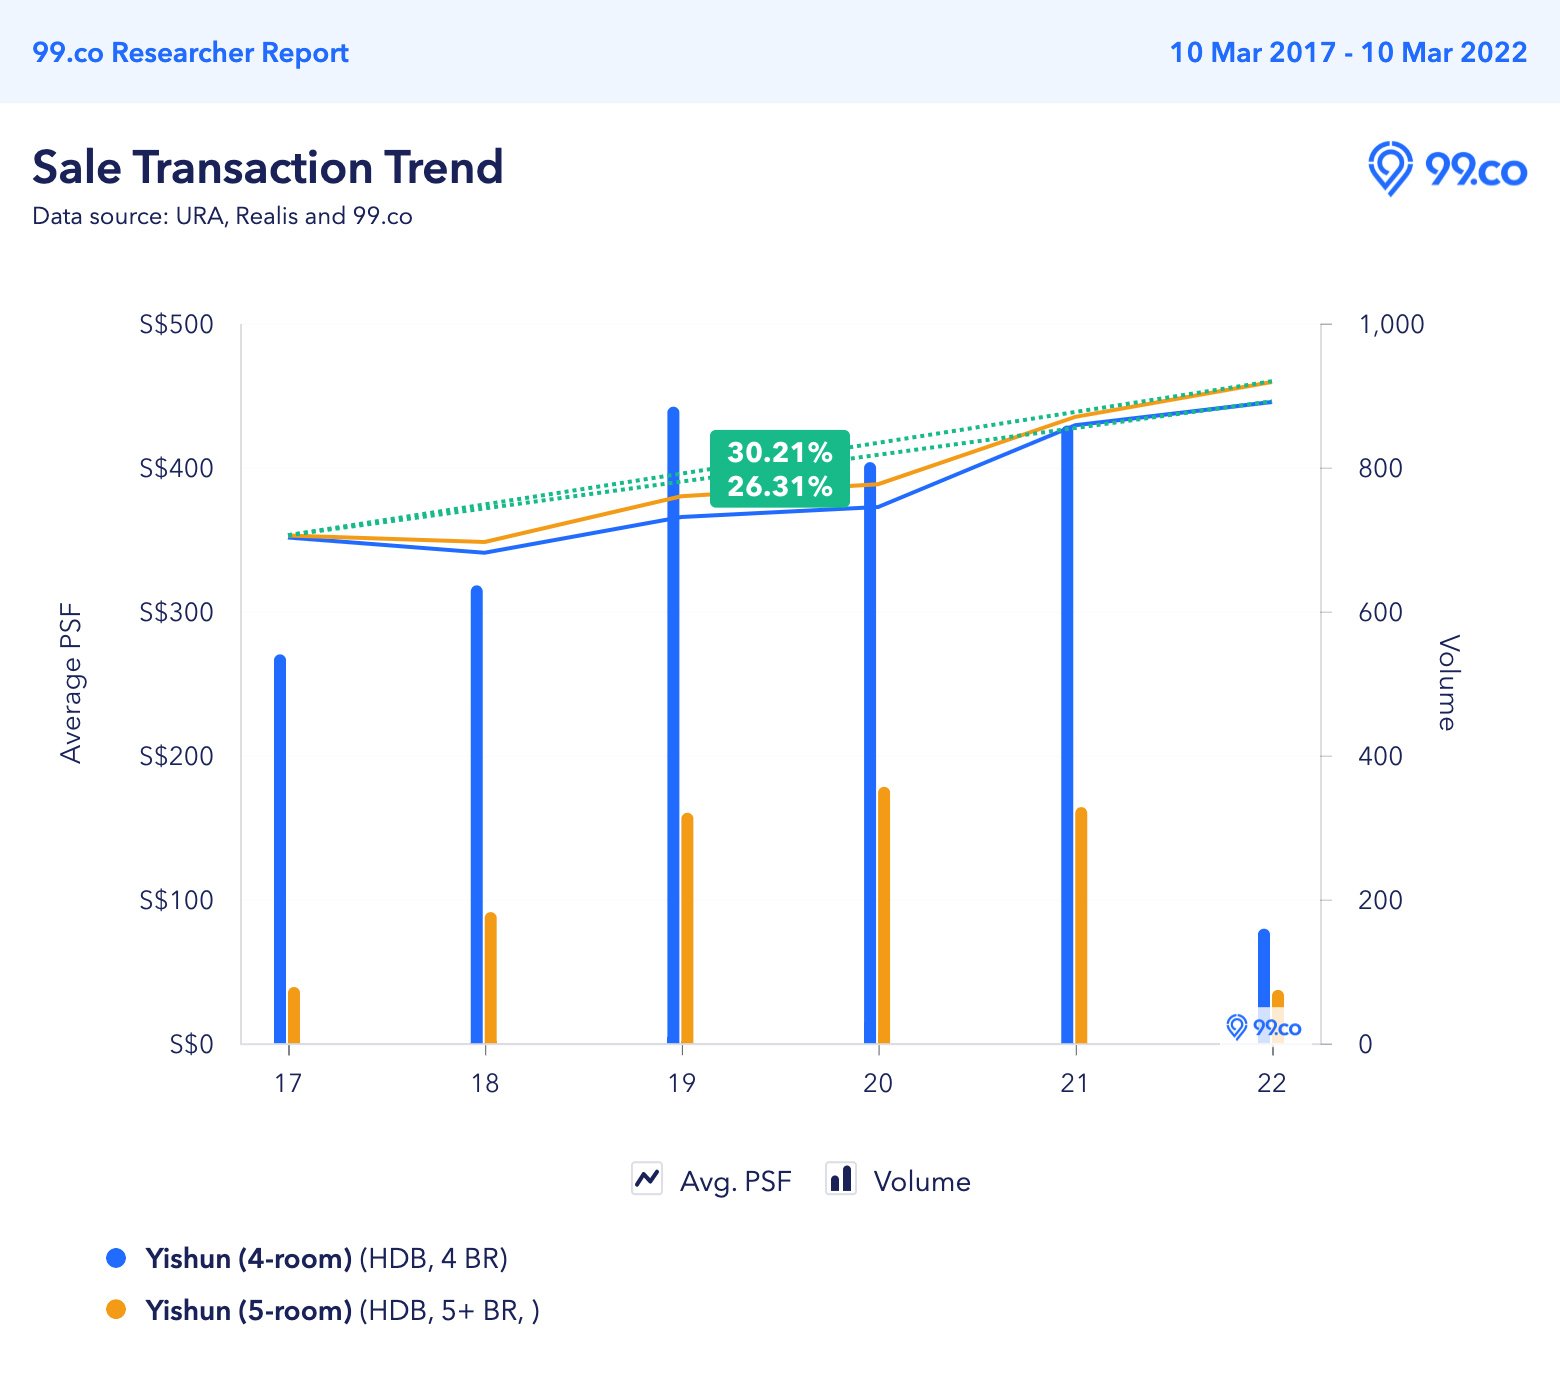
Task: Click the 99.co logo top right
Action: pyautogui.click(x=1447, y=169)
